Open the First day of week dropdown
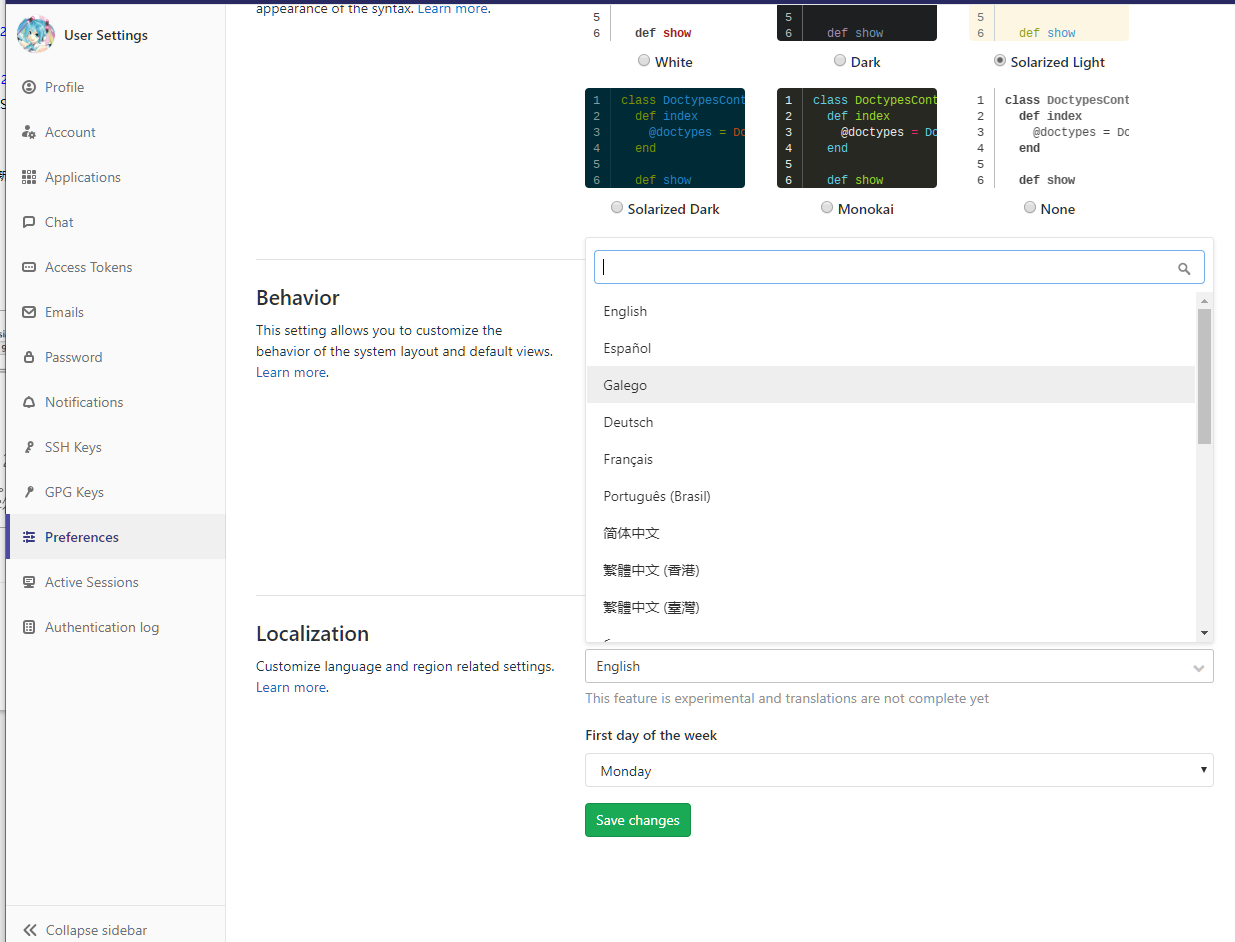The image size is (1235, 942). tap(898, 771)
